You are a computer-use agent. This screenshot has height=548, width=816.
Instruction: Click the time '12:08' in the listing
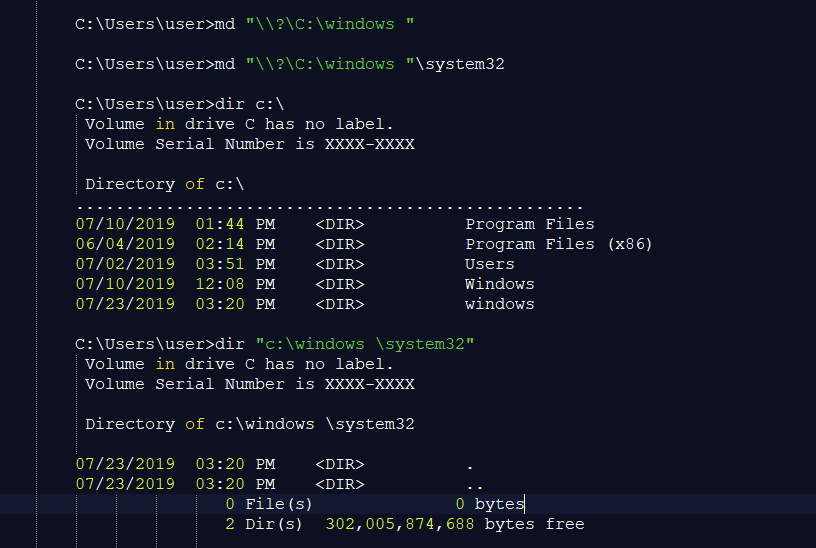(x=220, y=284)
